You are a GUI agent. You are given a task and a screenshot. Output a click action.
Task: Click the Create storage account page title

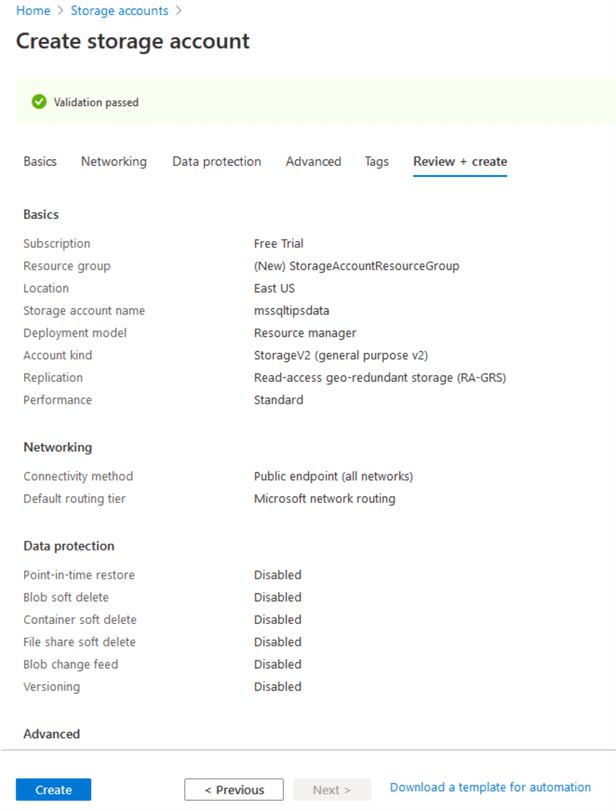pyautogui.click(x=133, y=42)
